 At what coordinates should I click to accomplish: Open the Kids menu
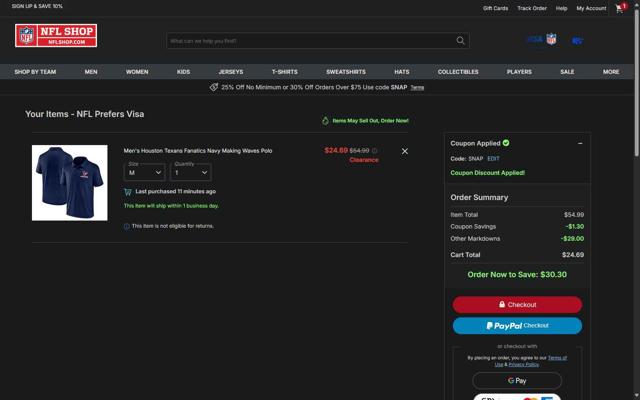point(183,72)
